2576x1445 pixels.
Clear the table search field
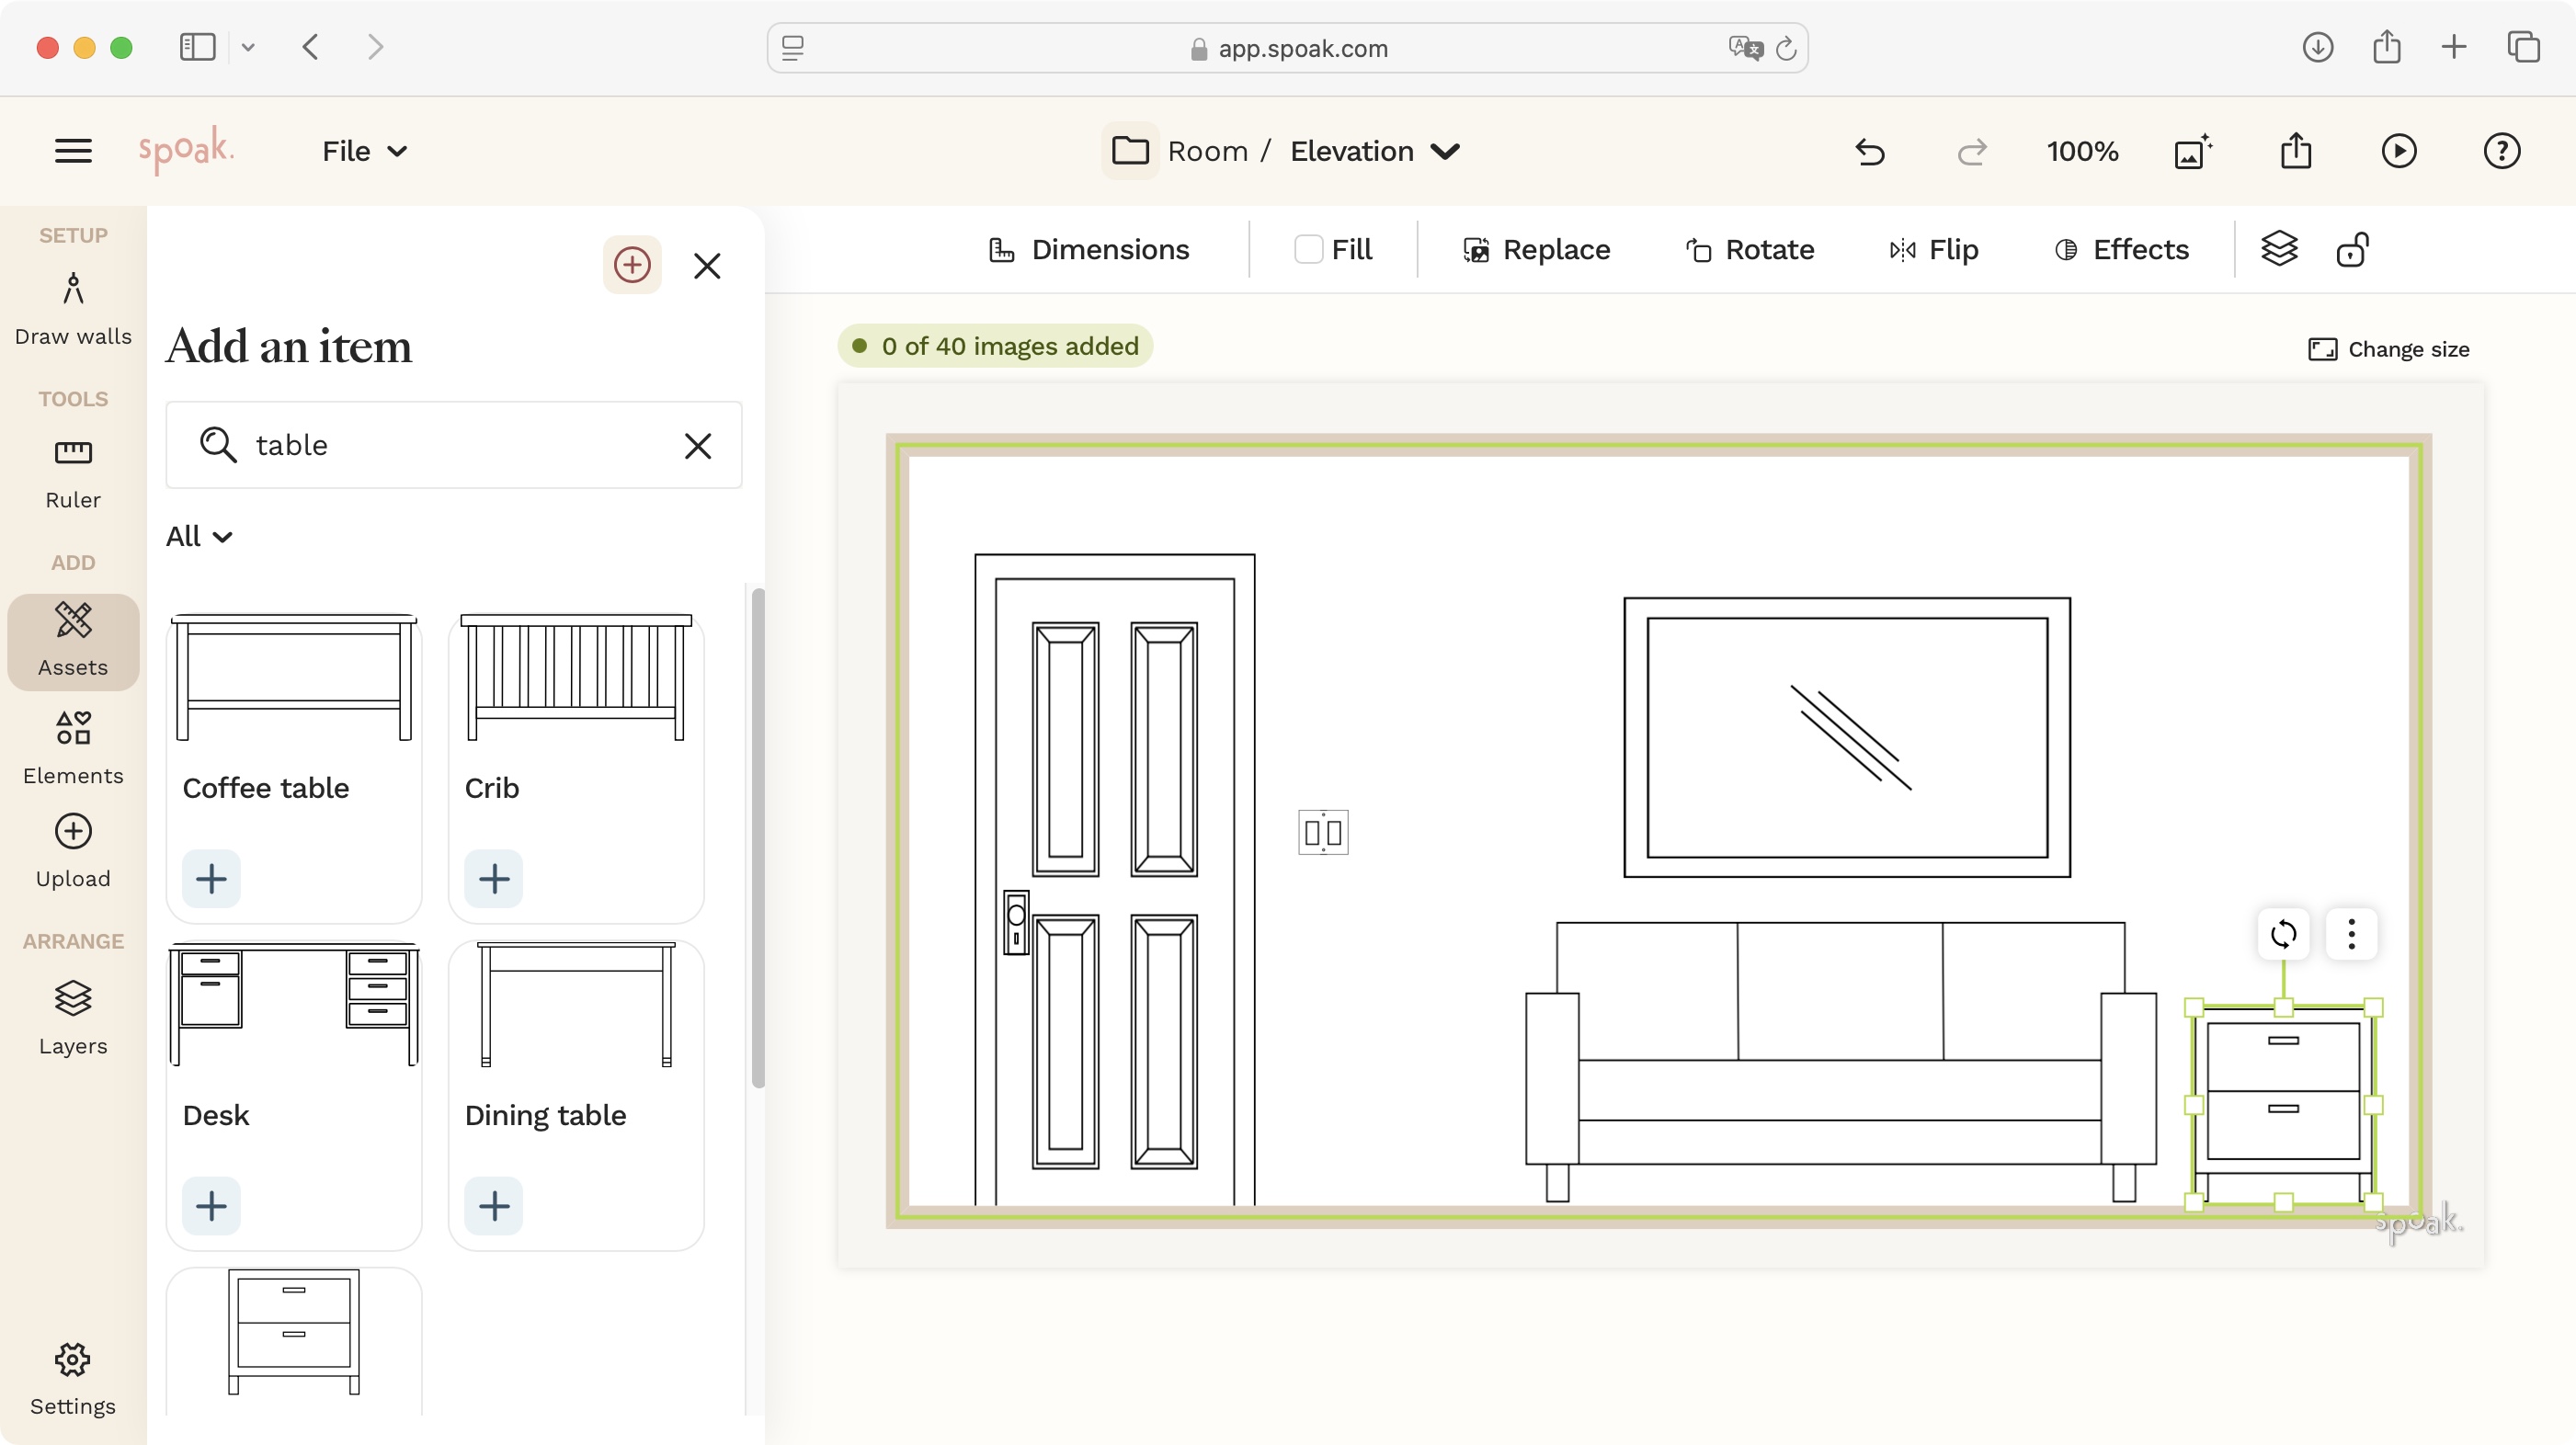click(x=697, y=446)
